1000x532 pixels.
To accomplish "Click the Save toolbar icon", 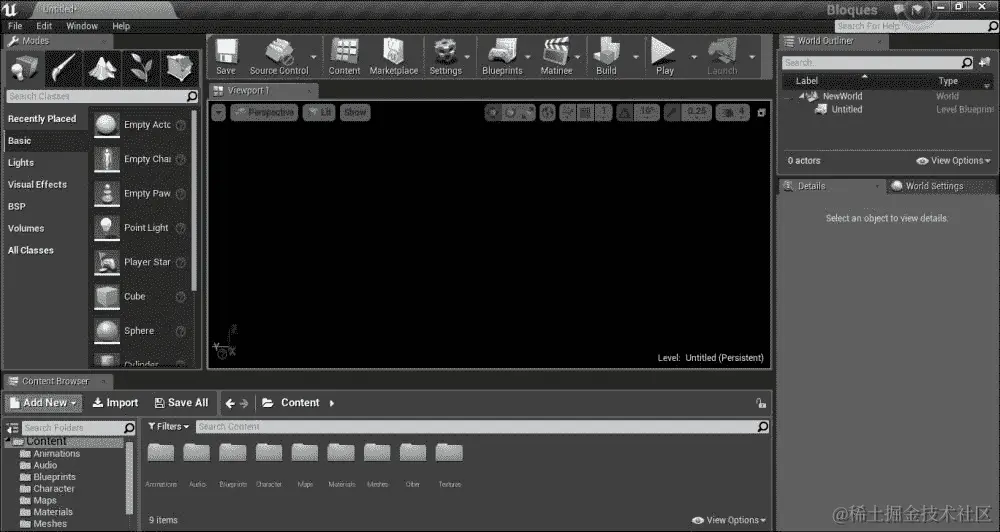I will click(226, 57).
